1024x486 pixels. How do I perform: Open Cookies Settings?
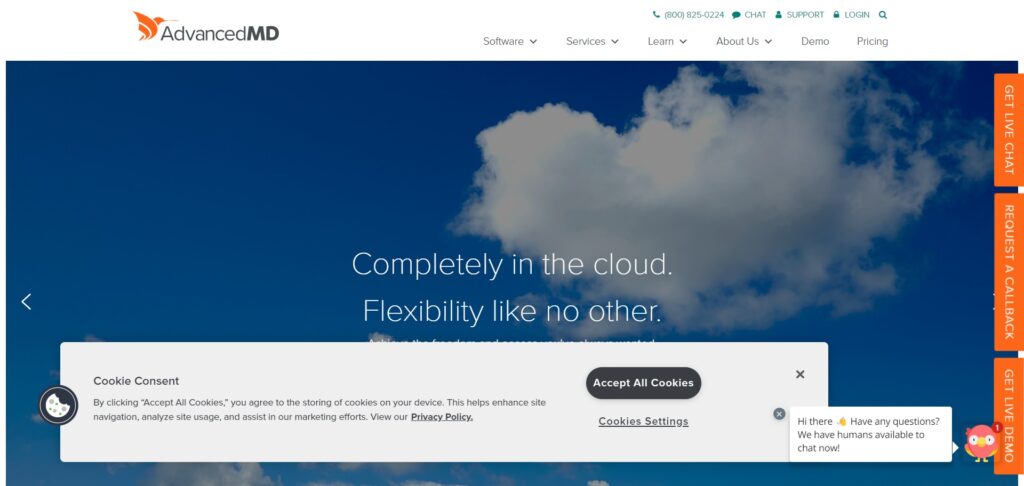pyautogui.click(x=643, y=421)
